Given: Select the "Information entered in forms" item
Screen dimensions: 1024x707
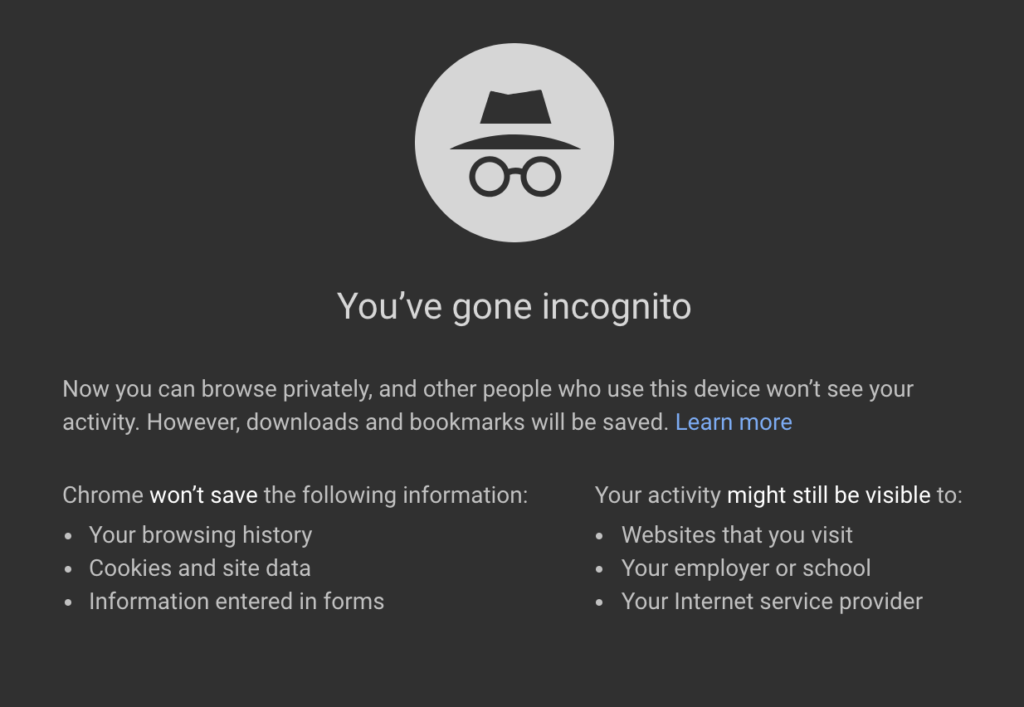Looking at the screenshot, I should click(236, 601).
